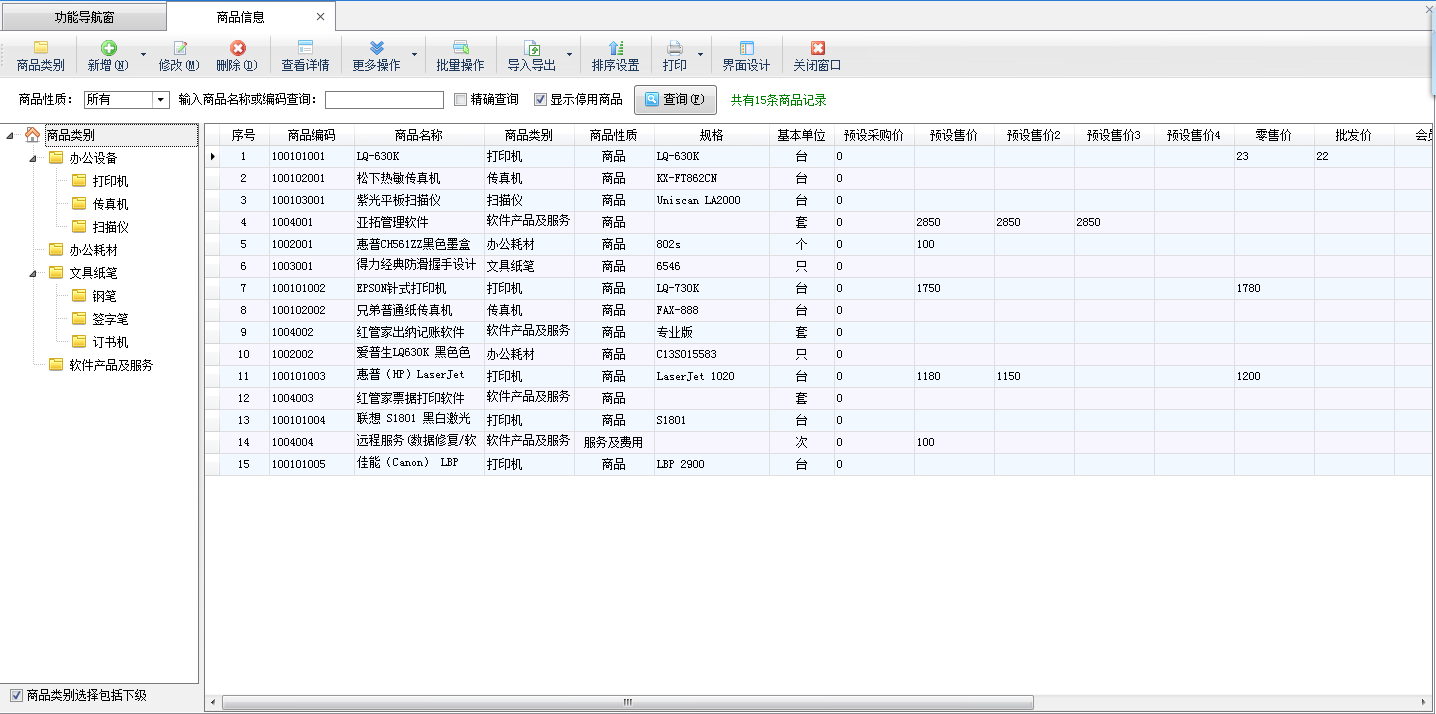Open 排序设置 sort settings
Viewport: 1436px width, 714px height.
point(615,48)
